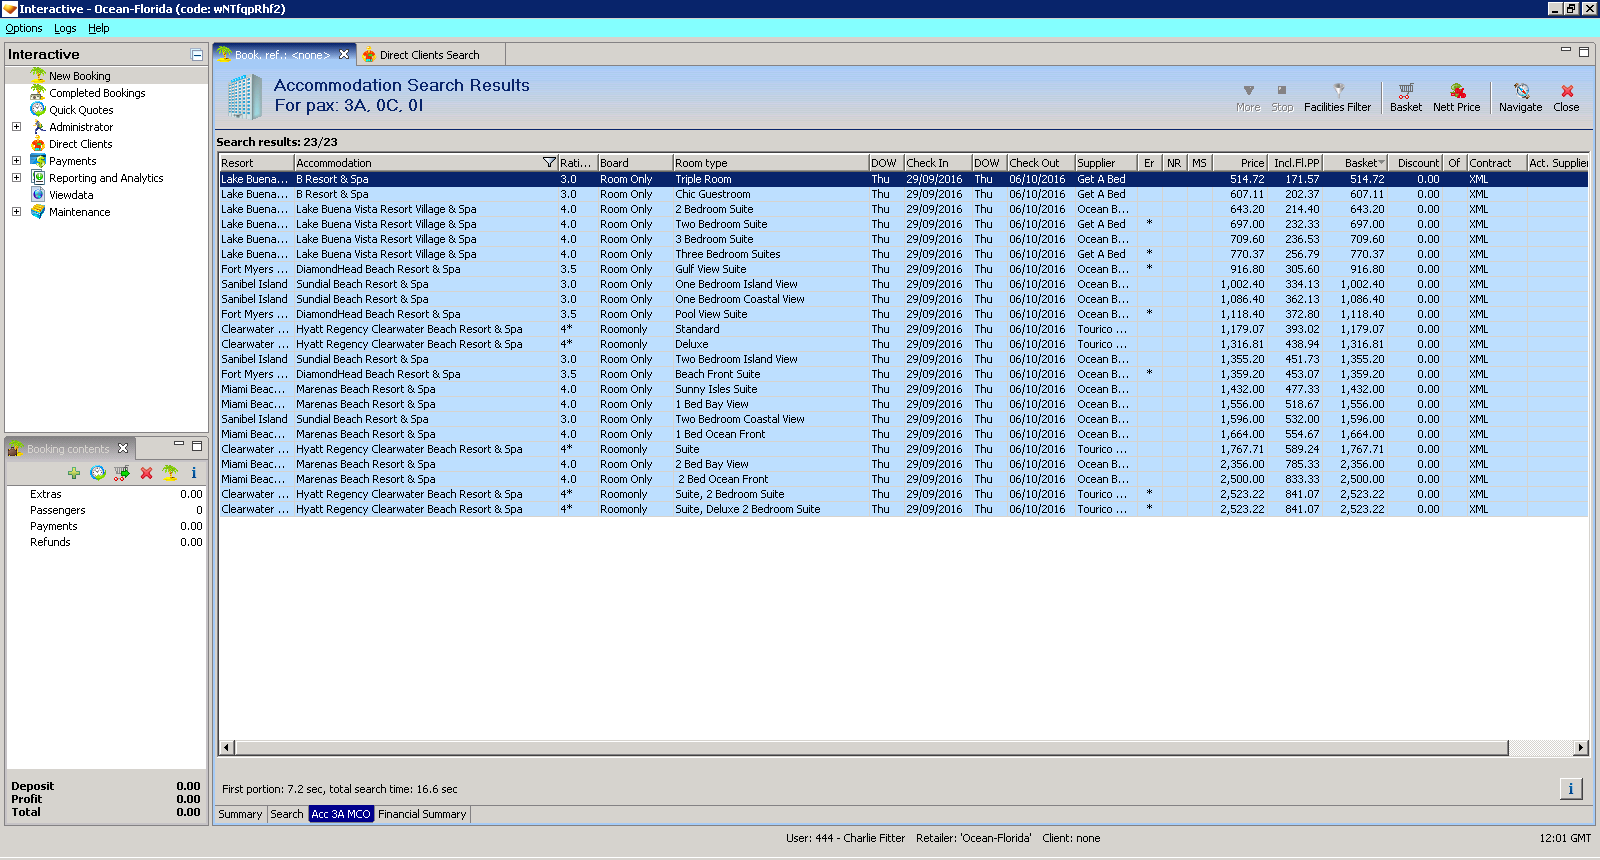
Task: Select the Chic Guestroom row
Action: 903,194
